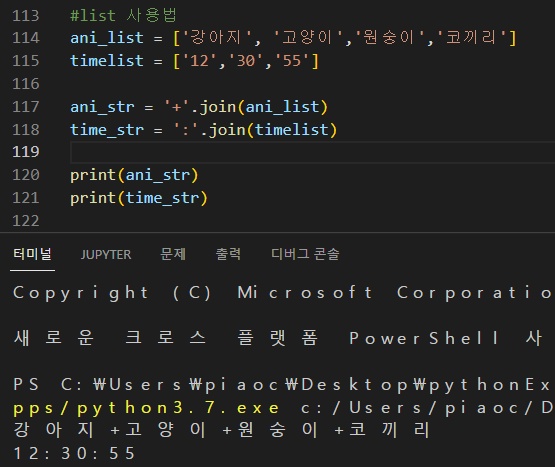
Task: Place cursor on empty line 119
Action: tap(313, 152)
